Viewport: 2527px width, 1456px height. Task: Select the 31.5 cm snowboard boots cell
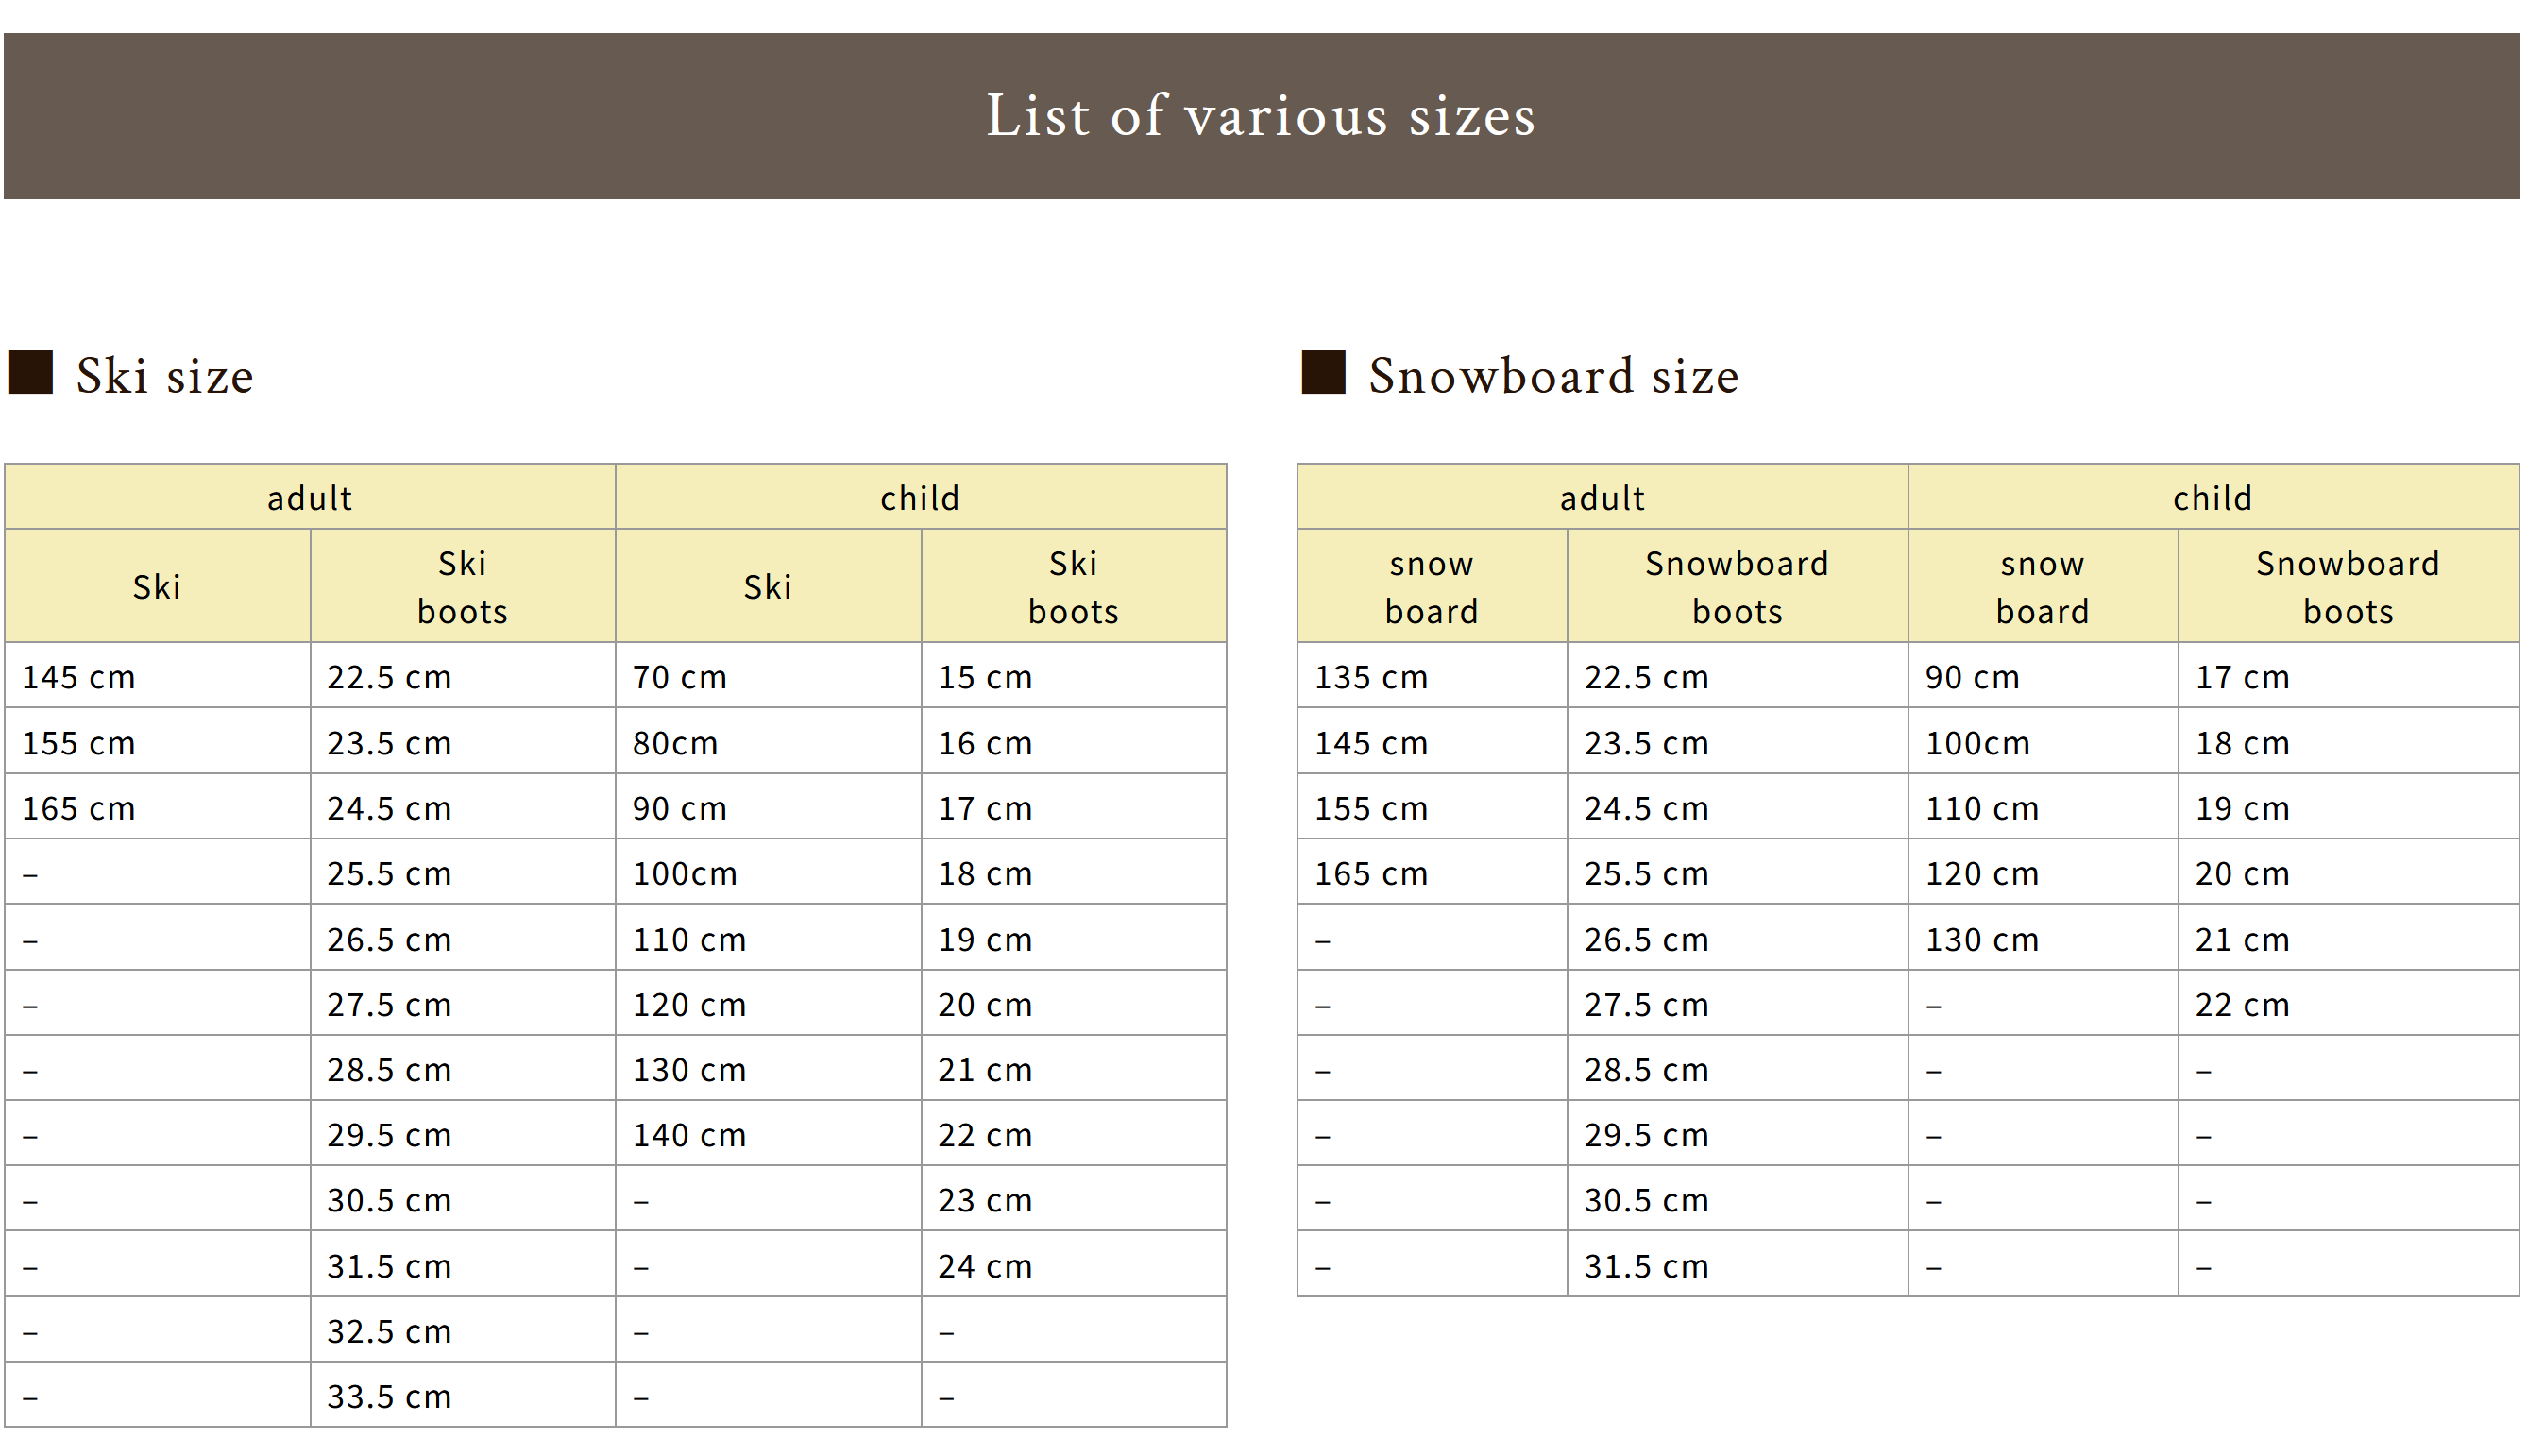(x=1646, y=1266)
